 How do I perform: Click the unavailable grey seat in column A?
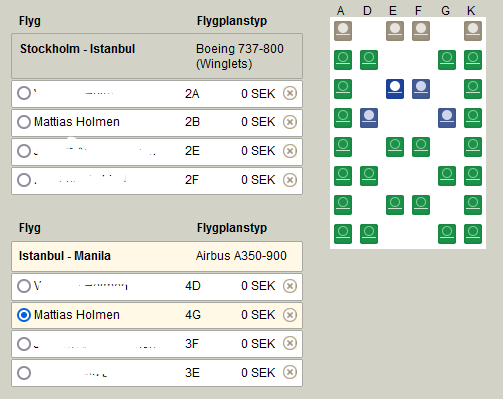343,31
